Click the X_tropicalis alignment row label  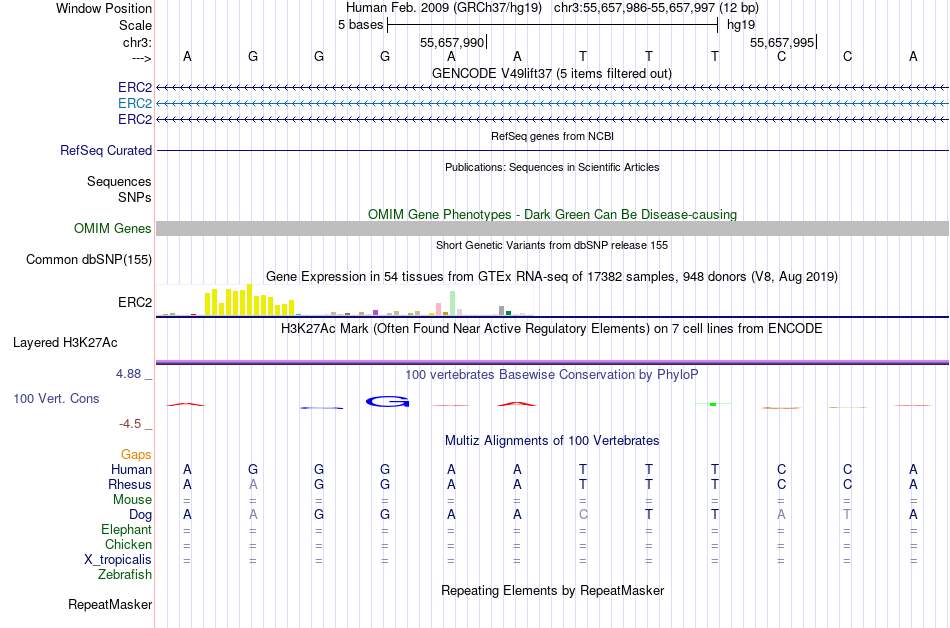[x=118, y=560]
